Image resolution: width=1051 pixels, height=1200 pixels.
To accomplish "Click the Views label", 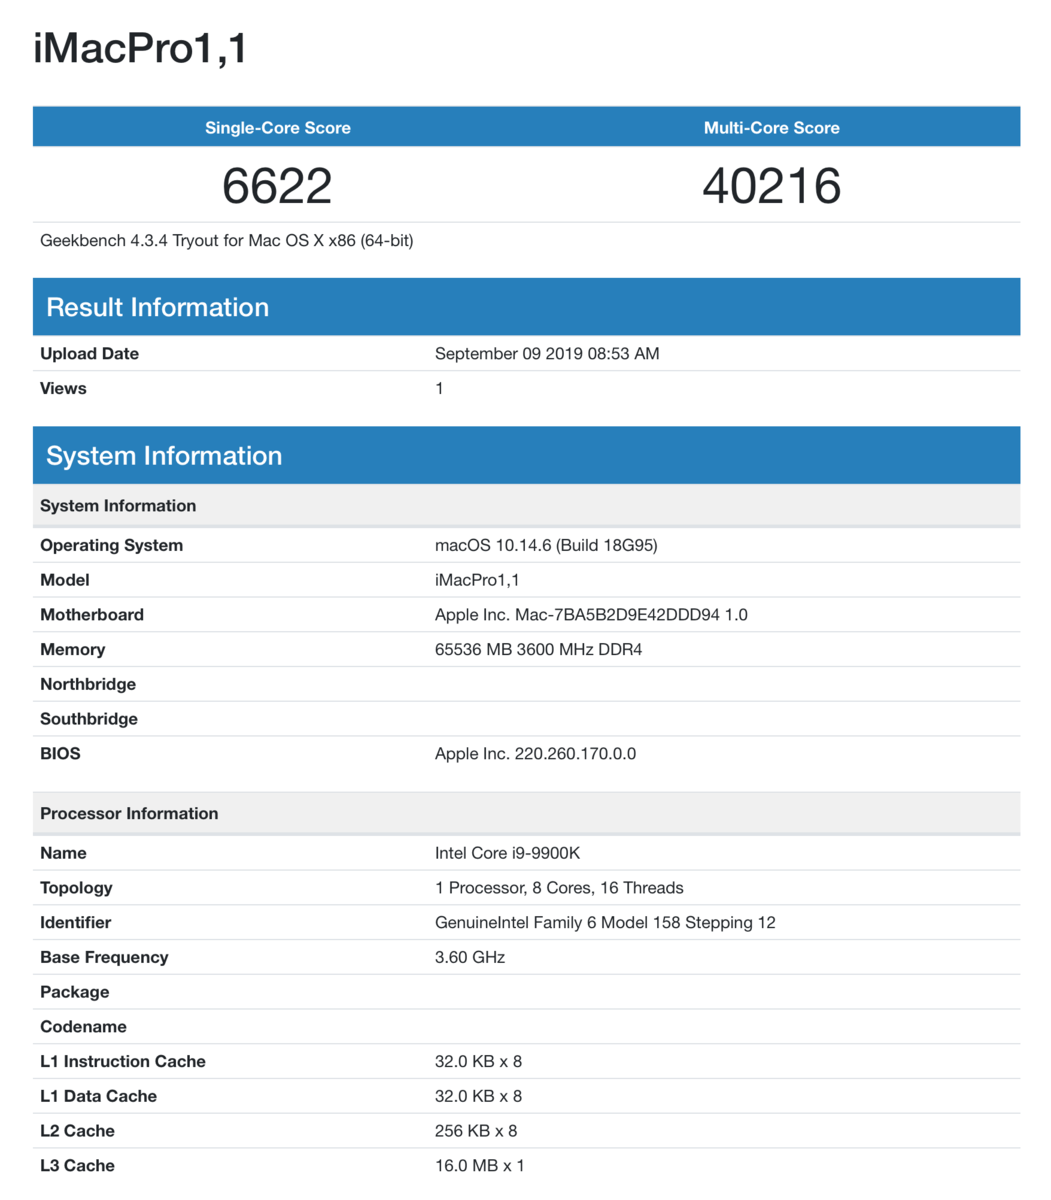I will coord(63,388).
